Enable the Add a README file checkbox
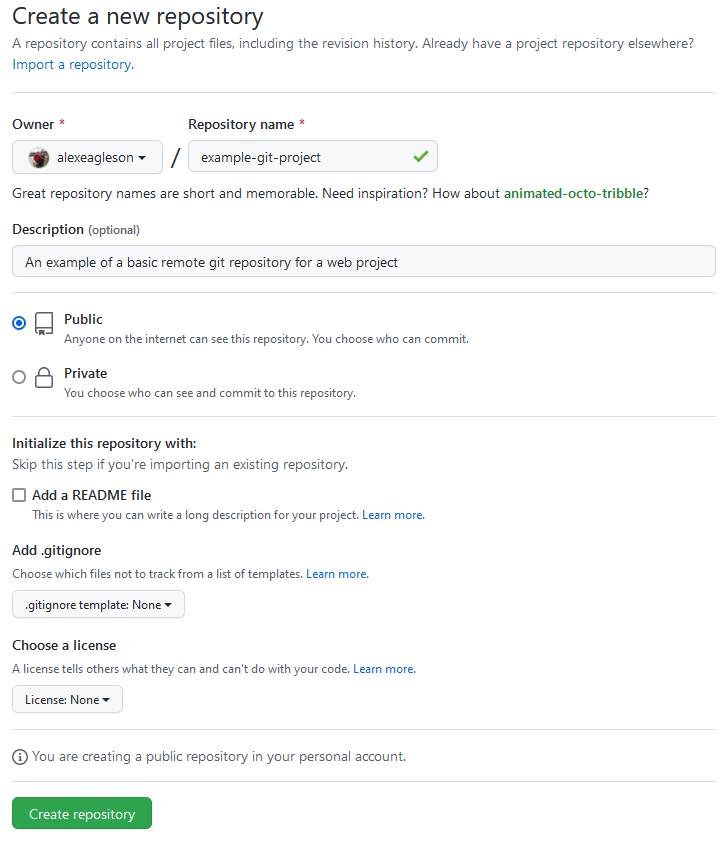The image size is (726, 843). (19, 495)
